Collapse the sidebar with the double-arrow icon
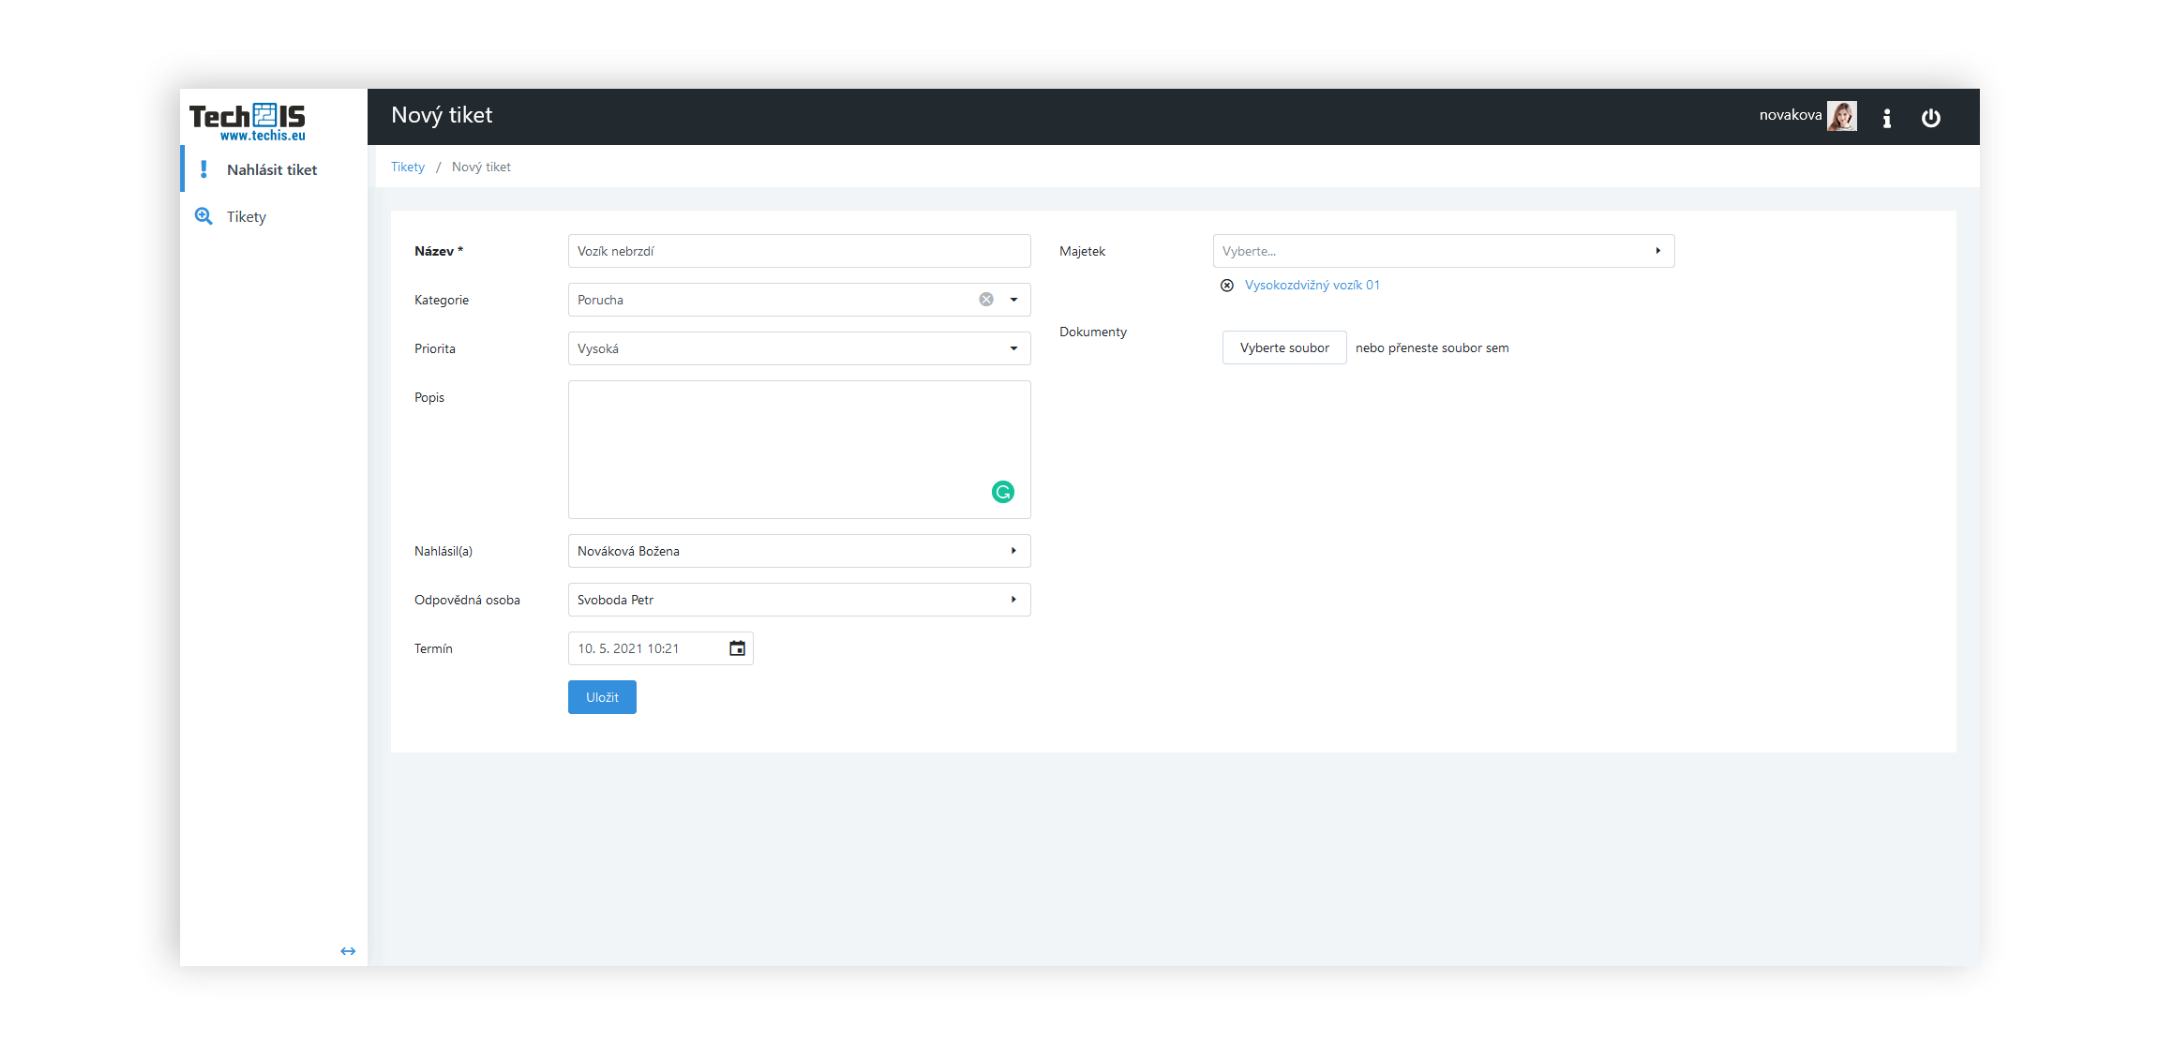 click(347, 951)
